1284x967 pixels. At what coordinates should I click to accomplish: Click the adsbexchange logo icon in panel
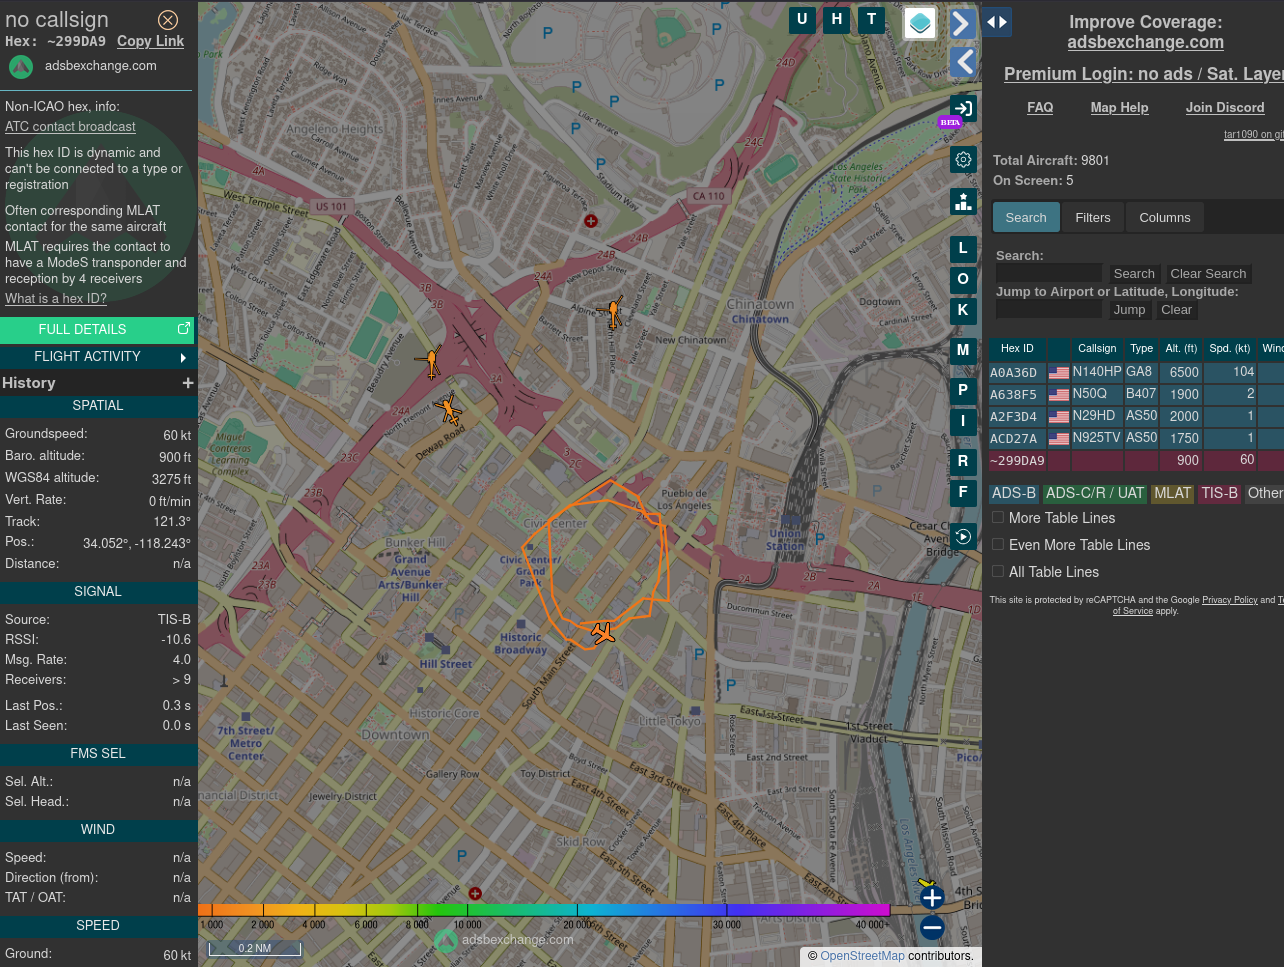21,67
